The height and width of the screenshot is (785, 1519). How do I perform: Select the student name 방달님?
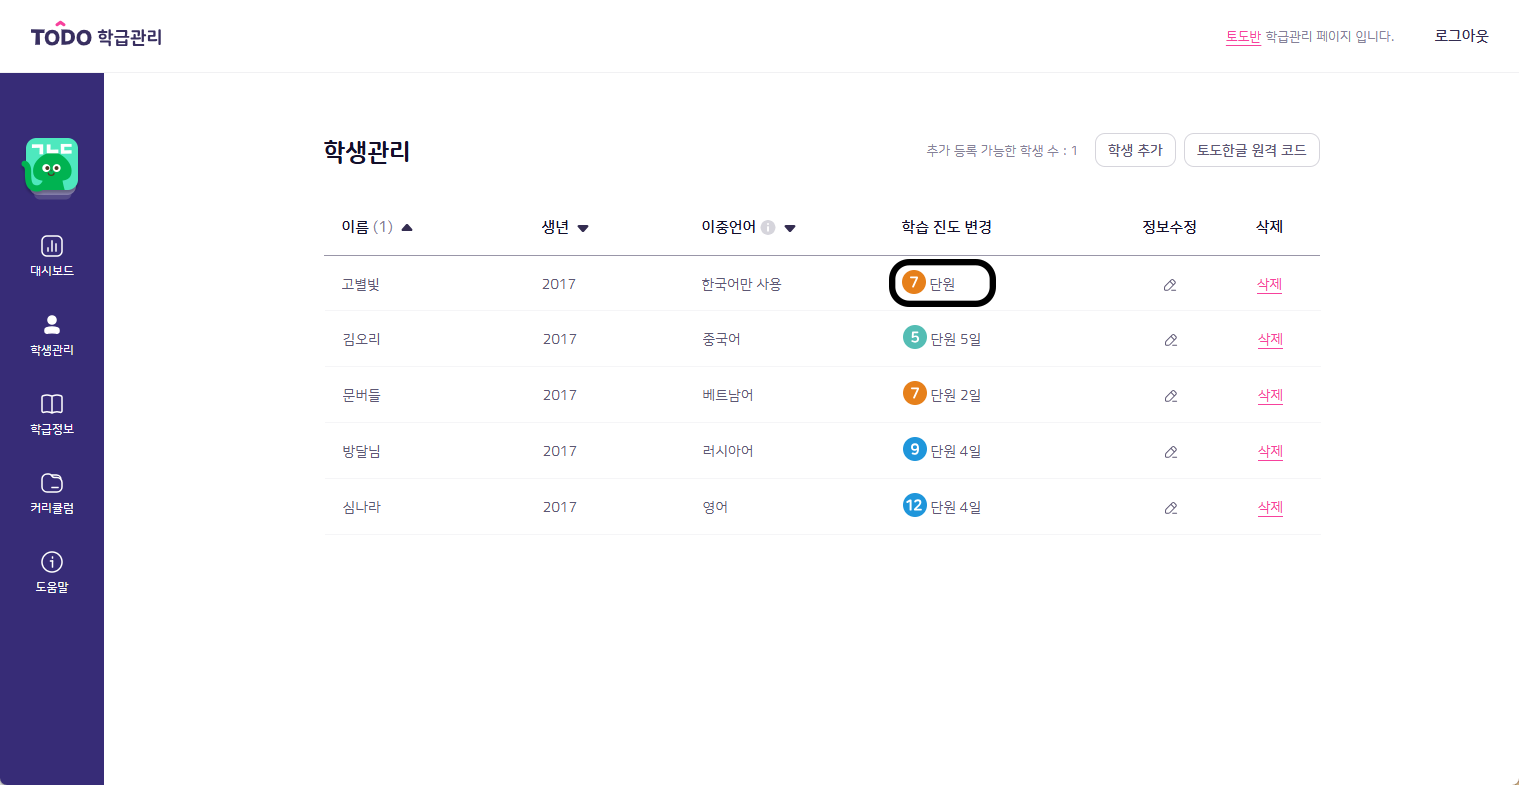coord(362,451)
